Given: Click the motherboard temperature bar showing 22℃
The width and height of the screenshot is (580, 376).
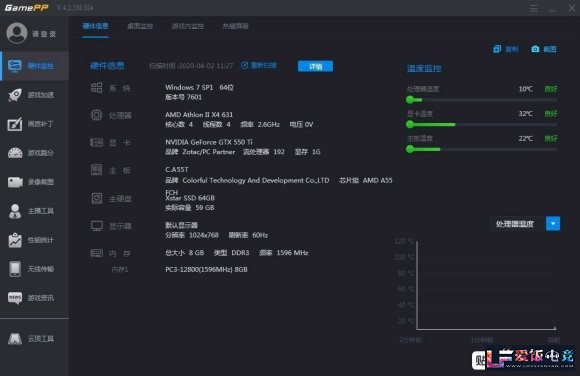Looking at the screenshot, I should [482, 149].
